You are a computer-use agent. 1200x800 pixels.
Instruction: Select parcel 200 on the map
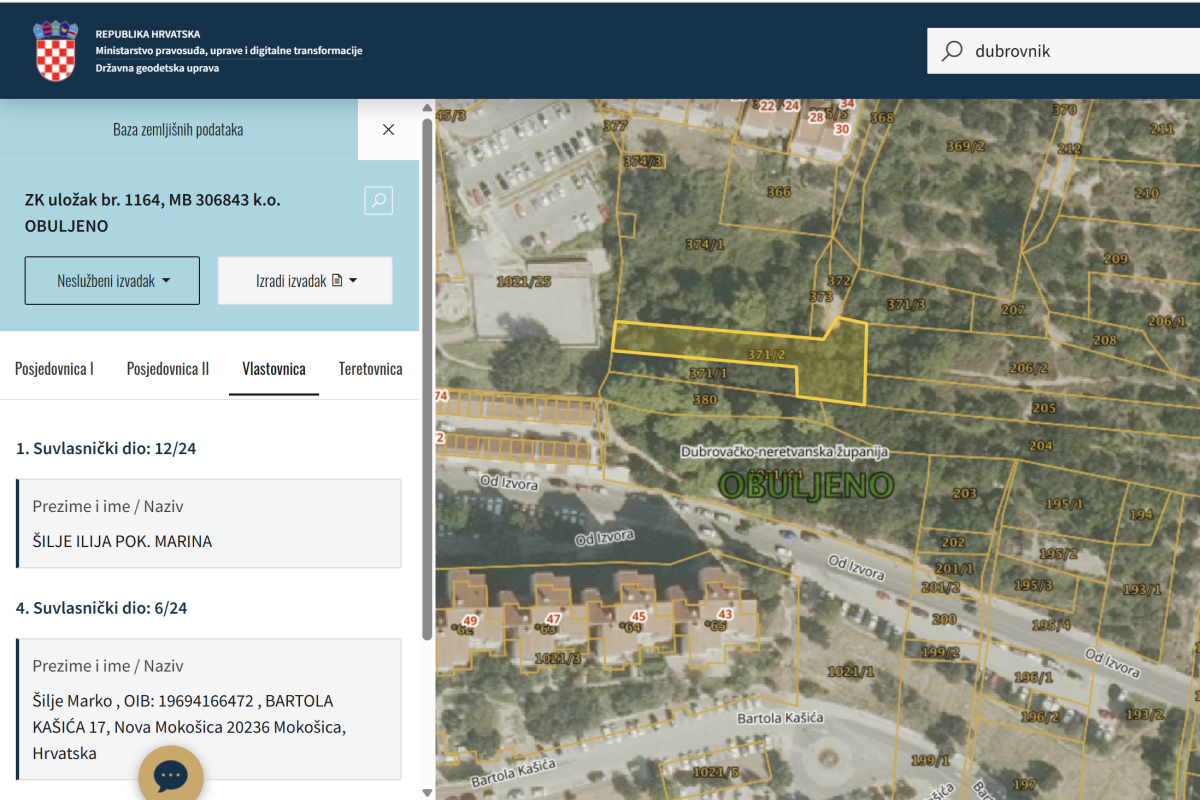click(x=944, y=619)
